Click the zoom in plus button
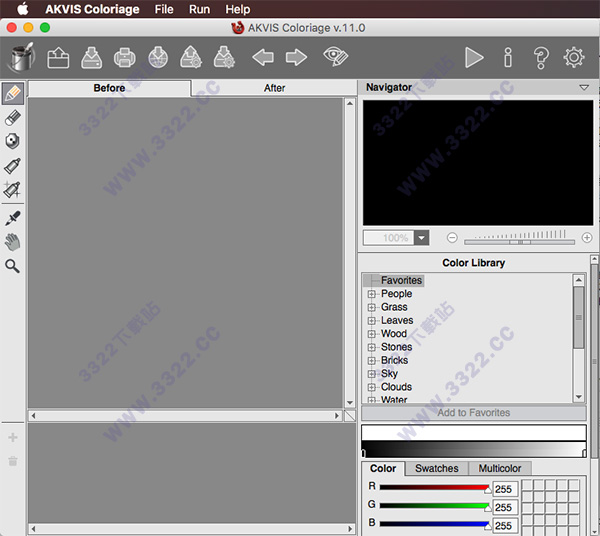600x536 pixels. 587,238
